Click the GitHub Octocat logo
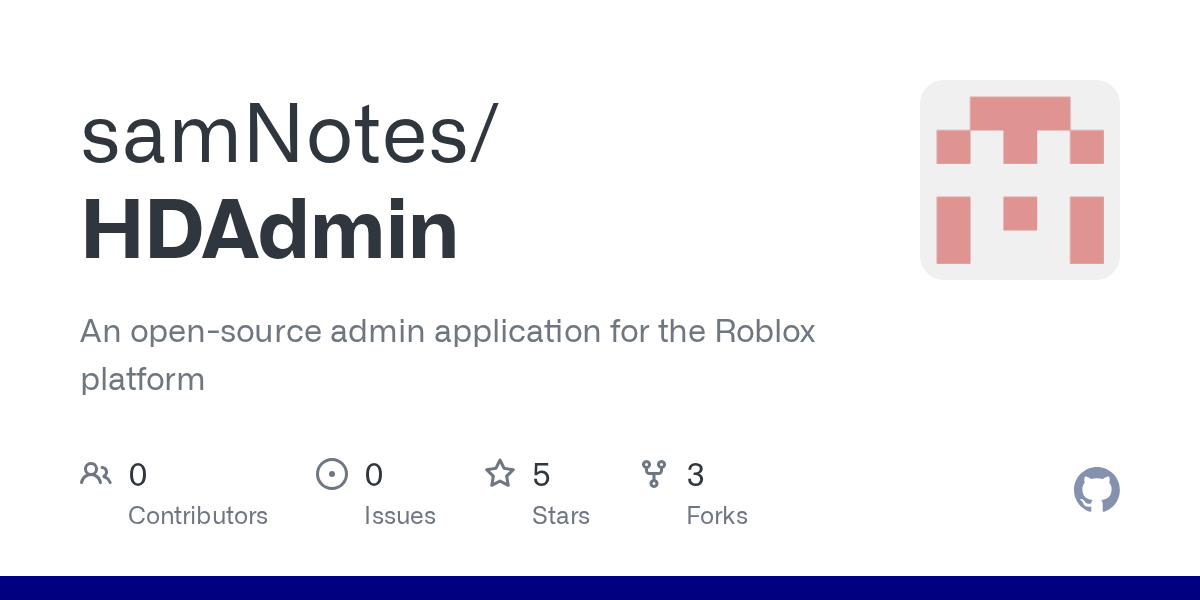1200x600 pixels. point(1096,490)
